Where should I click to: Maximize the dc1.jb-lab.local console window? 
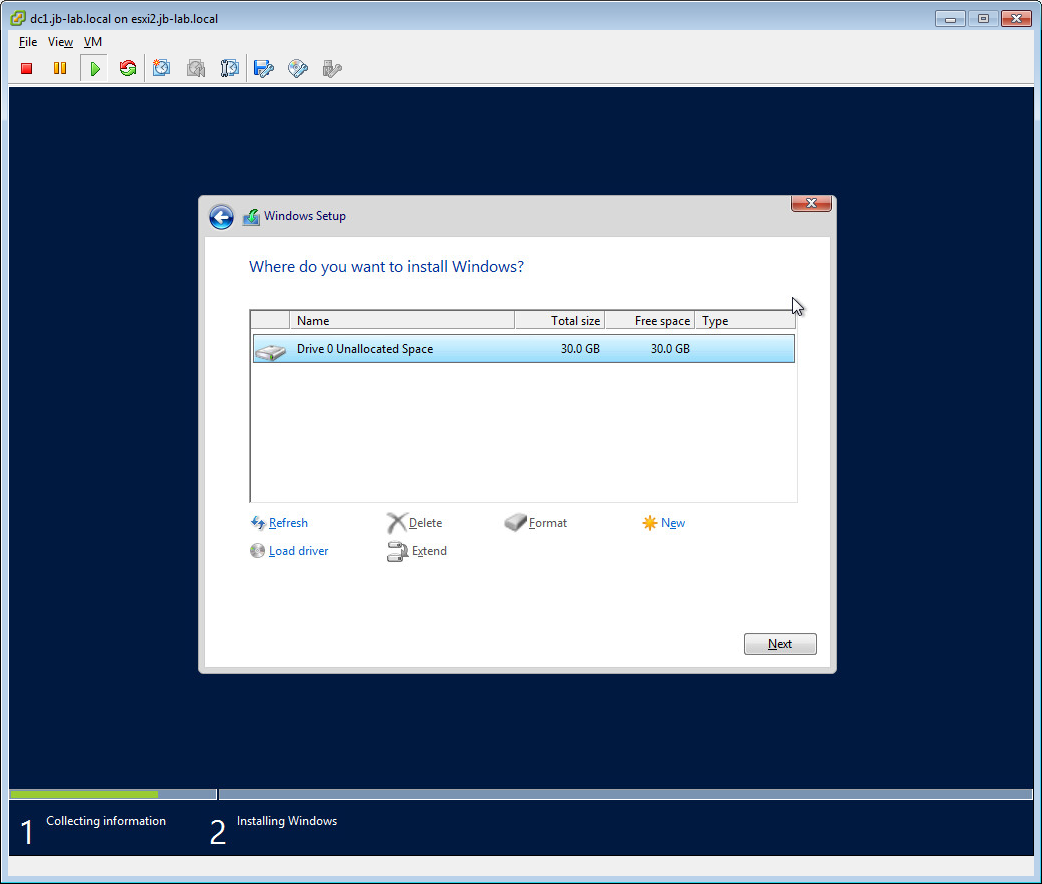pyautogui.click(x=984, y=19)
